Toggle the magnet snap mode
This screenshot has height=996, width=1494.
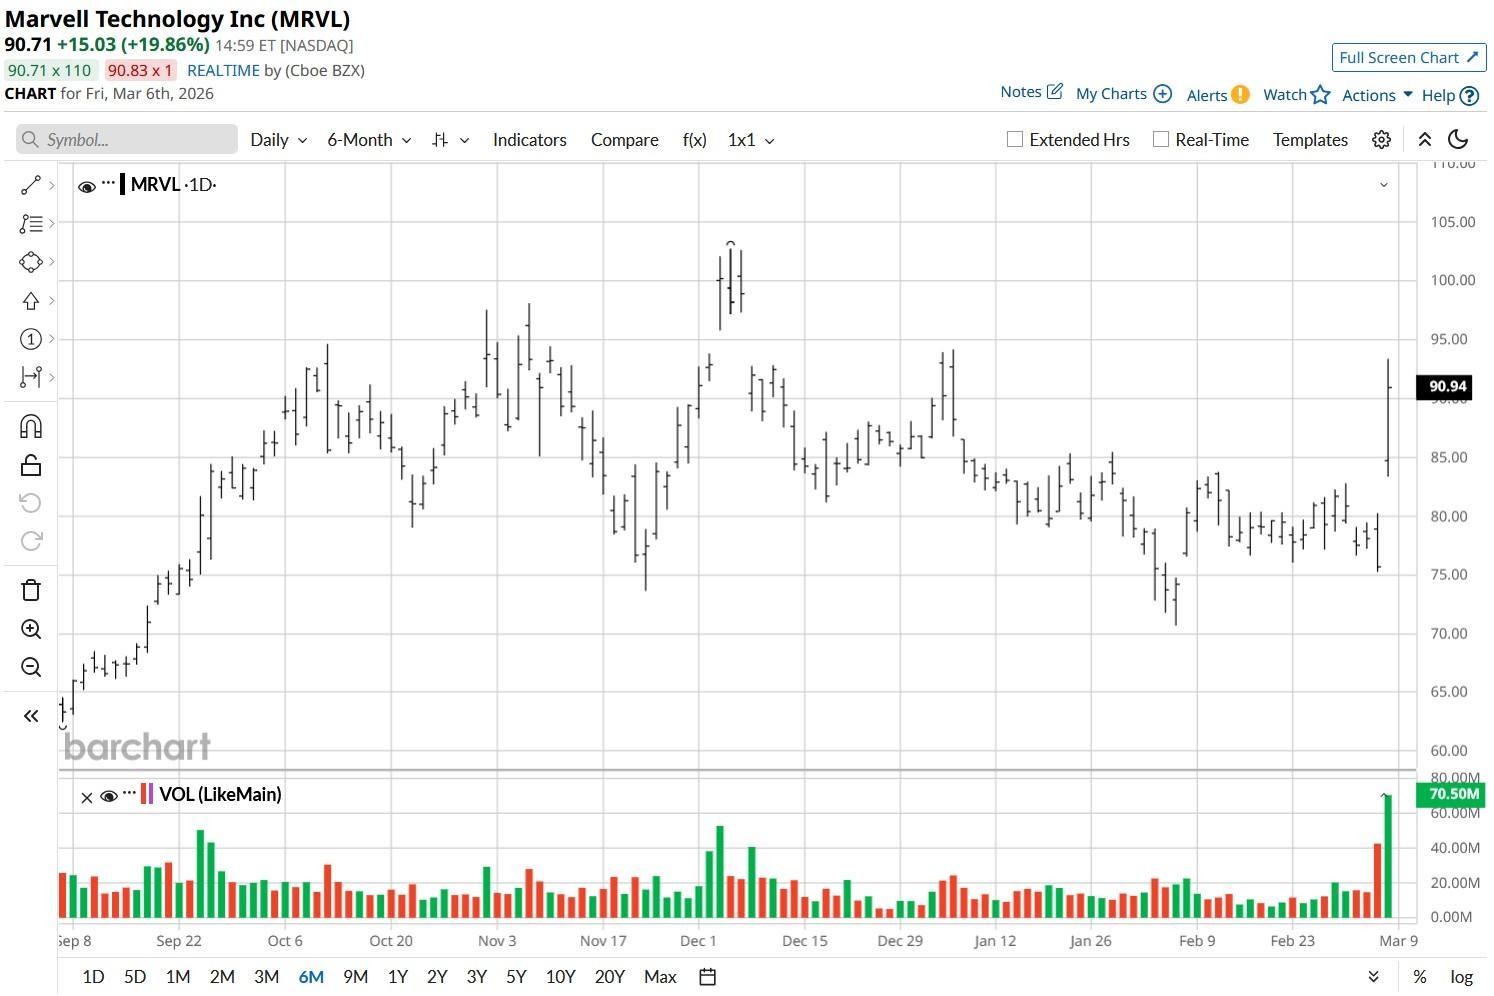click(31, 427)
